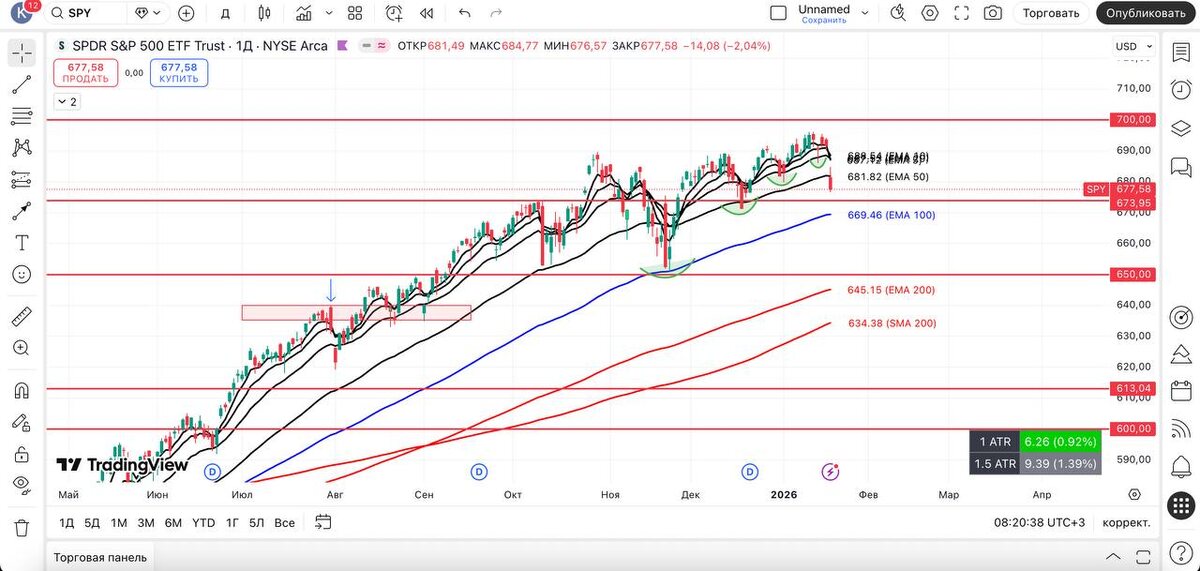
Task: Create an alert with the clock-plus icon
Action: click(x=394, y=13)
